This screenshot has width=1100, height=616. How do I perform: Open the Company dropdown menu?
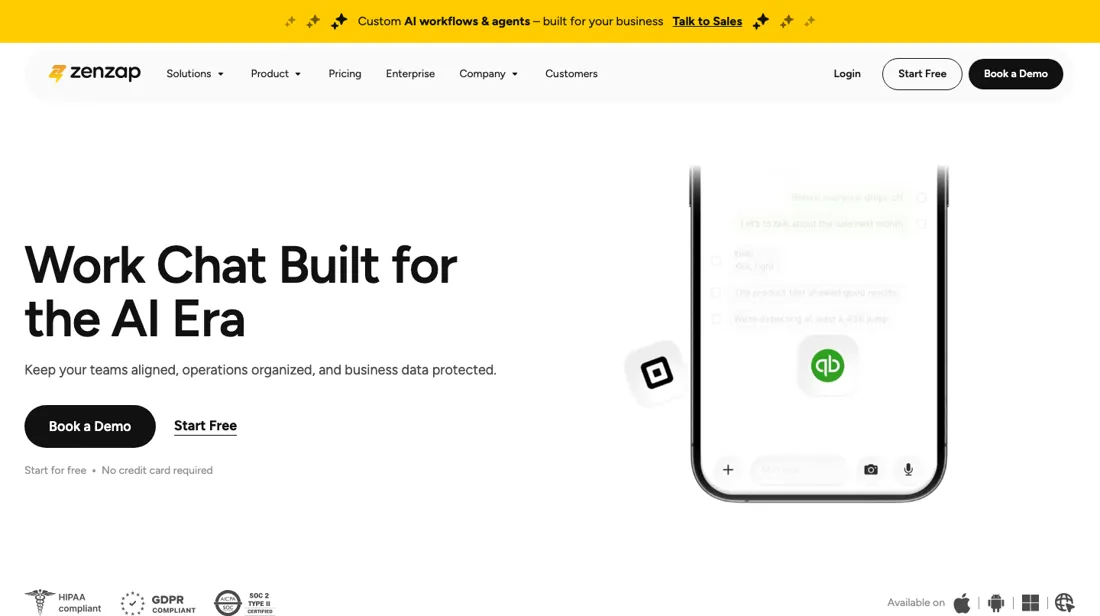[x=488, y=74]
